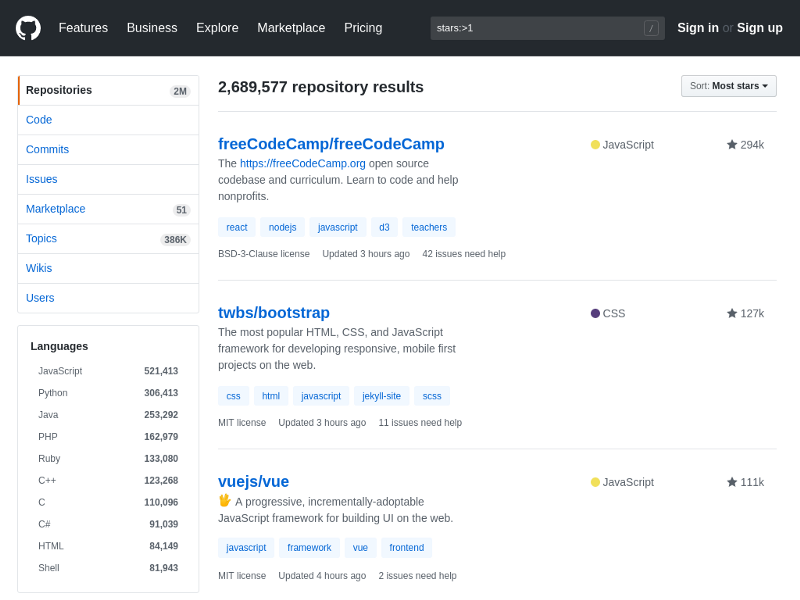Filter results by JavaScript language
The image size is (800, 600).
pyautogui.click(x=108, y=371)
